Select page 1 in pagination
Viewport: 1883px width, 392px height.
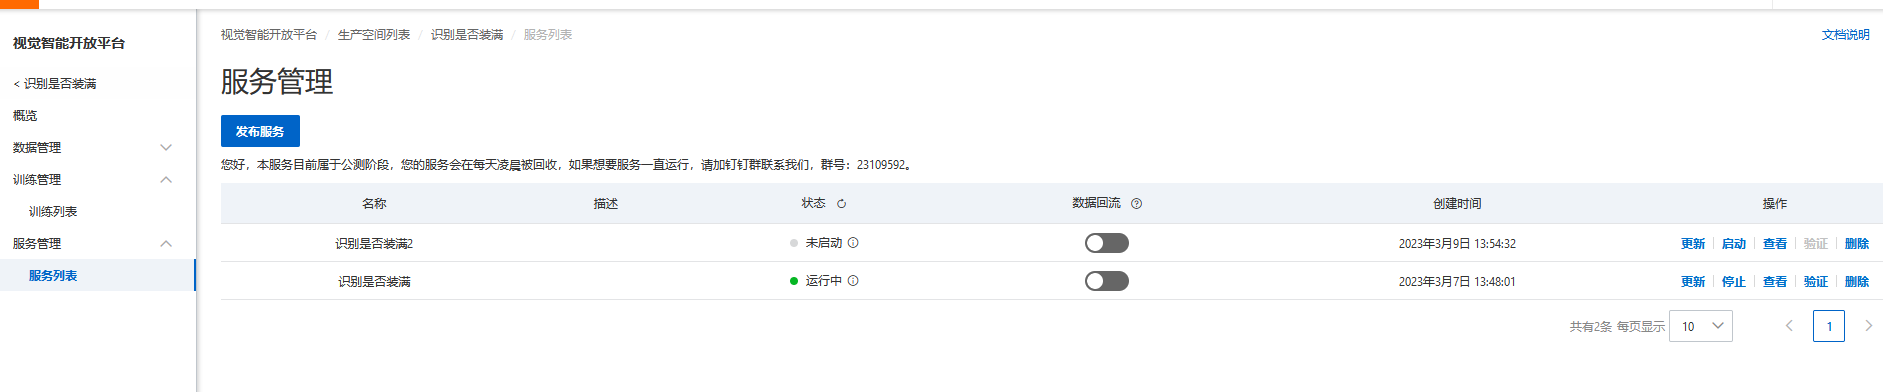point(1829,326)
